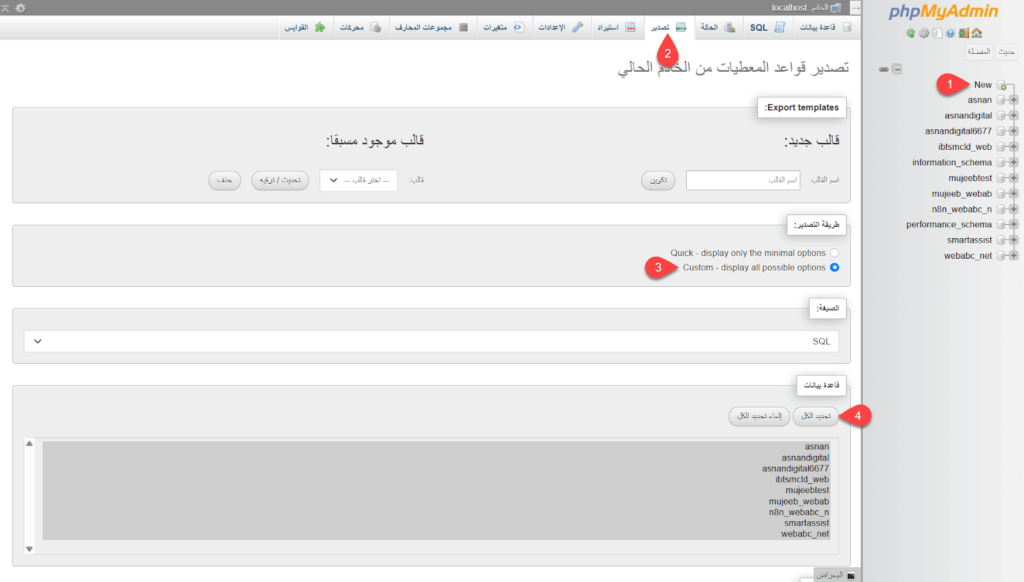The height and width of the screenshot is (582, 1024).
Task: Click the arrow icon to hide navigation panel
Action: click(855, 7)
